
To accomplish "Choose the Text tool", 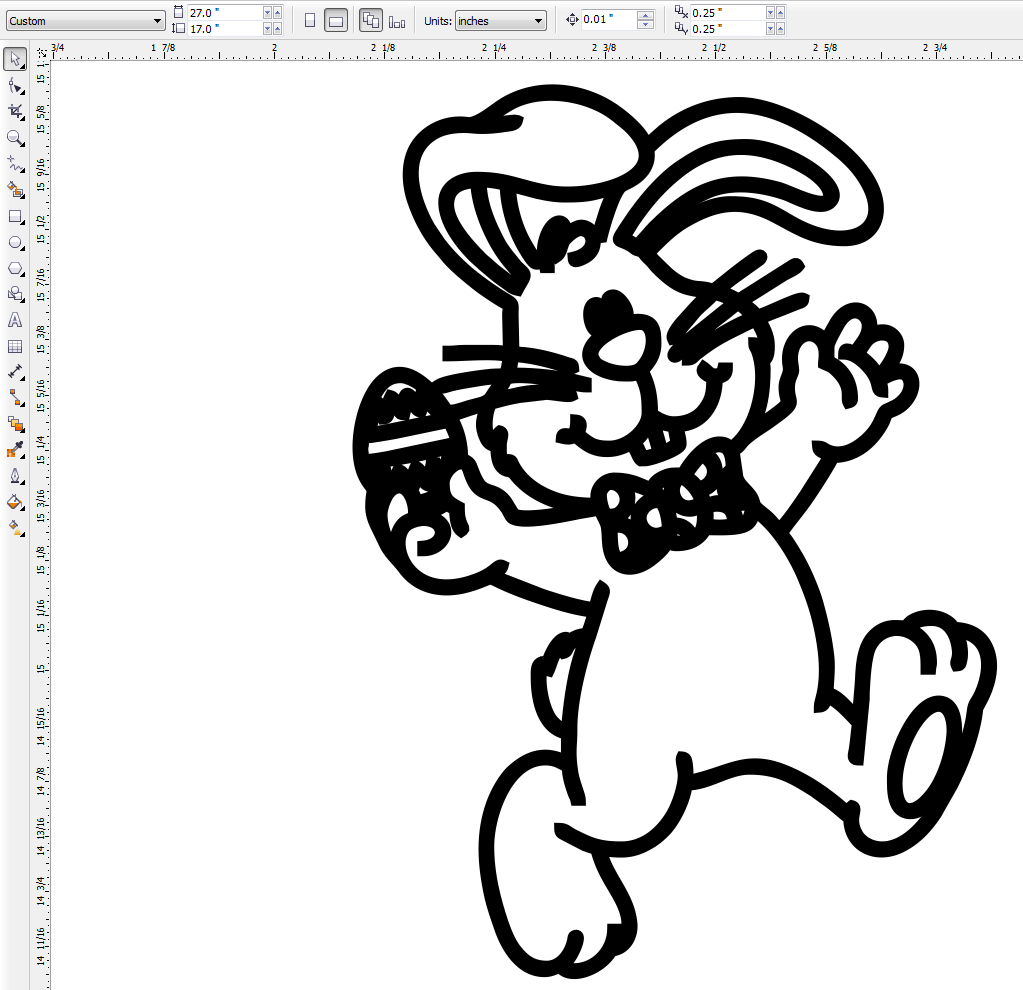I will 15,320.
